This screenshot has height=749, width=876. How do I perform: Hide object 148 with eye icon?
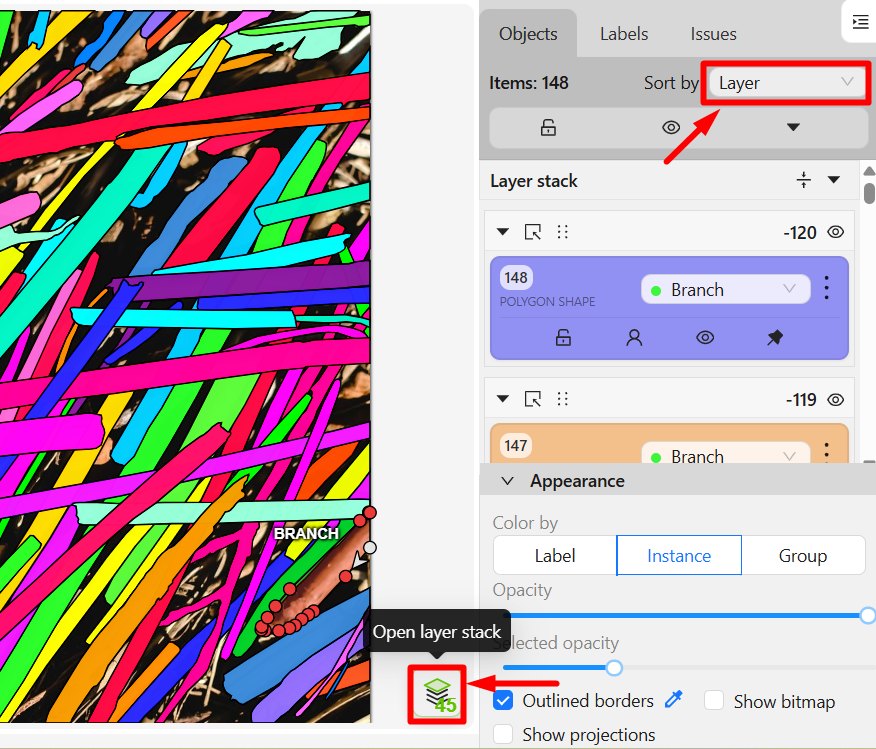coord(705,337)
